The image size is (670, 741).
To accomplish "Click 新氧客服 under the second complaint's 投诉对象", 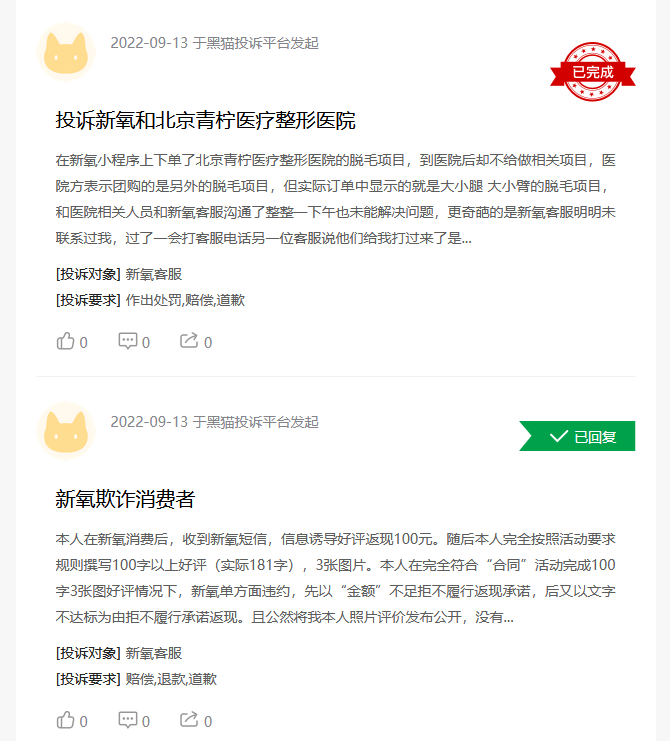I will coord(154,653).
